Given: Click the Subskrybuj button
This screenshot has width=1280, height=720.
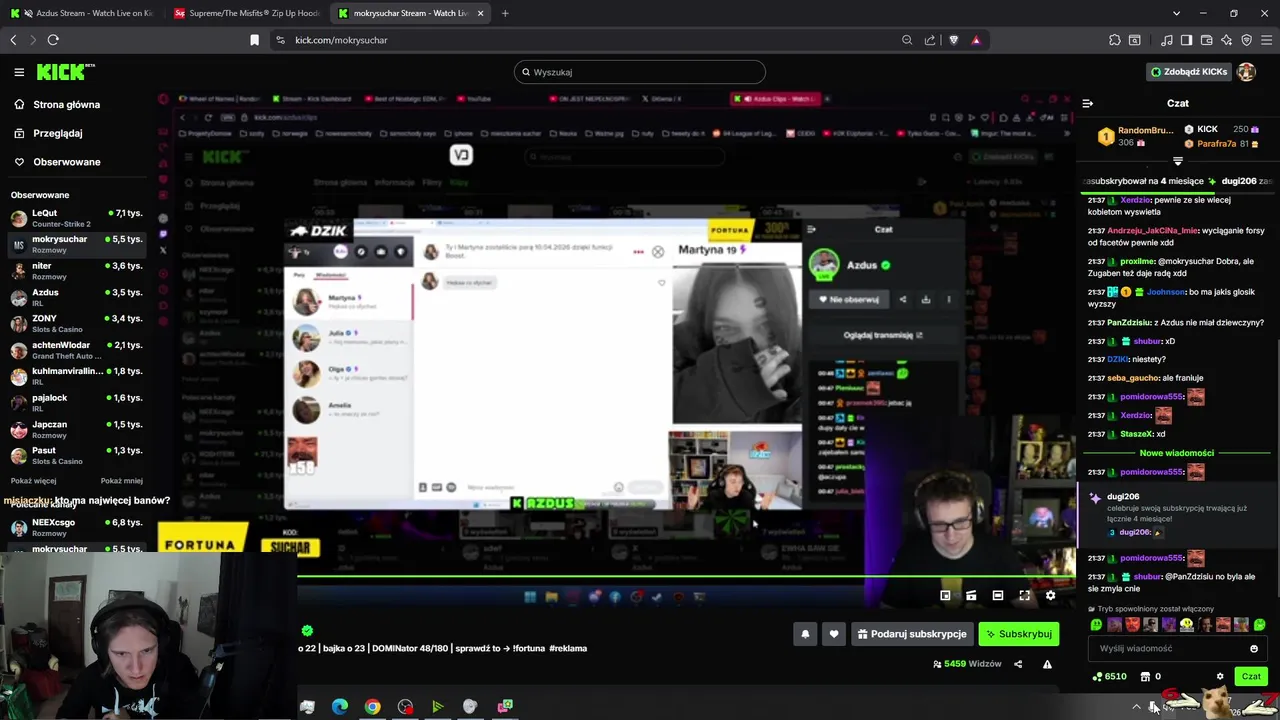Looking at the screenshot, I should [x=1018, y=634].
